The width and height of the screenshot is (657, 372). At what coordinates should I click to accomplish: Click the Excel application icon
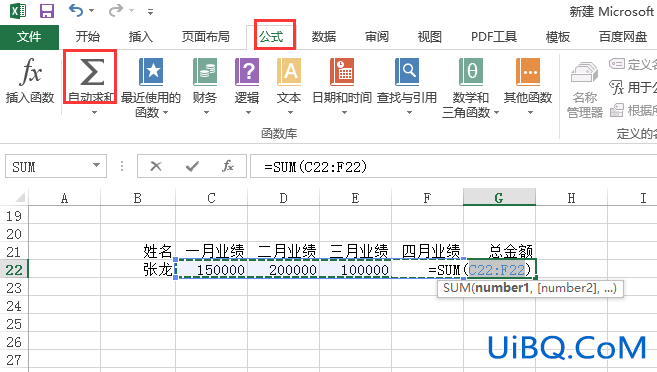click(x=18, y=10)
